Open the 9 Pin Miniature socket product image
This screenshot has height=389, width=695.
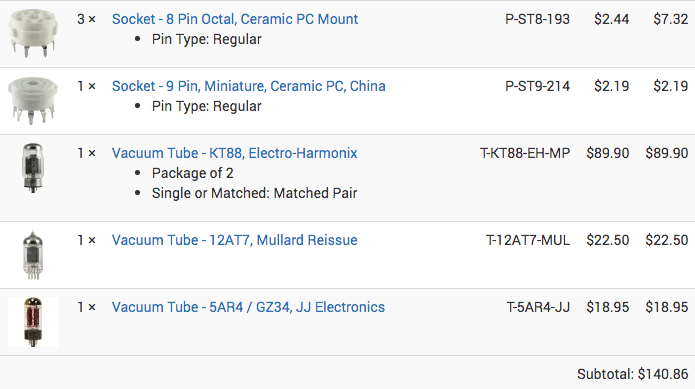tap(33, 101)
